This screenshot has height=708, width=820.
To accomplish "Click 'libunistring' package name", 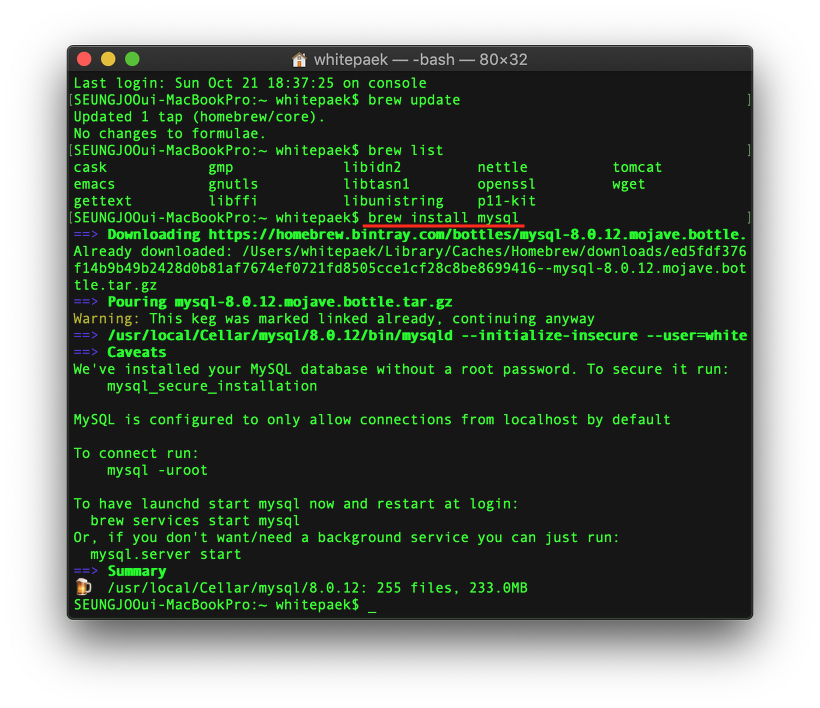I will click(393, 201).
